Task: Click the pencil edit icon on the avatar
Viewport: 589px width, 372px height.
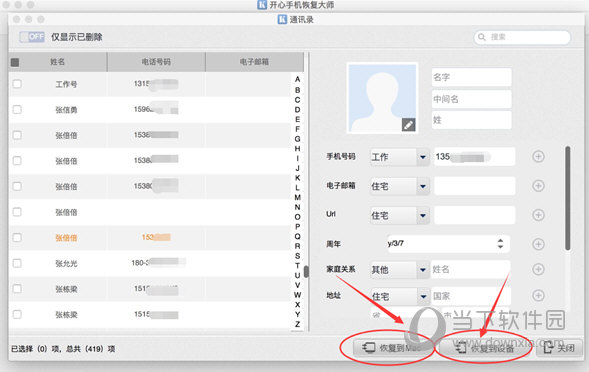Action: pyautogui.click(x=408, y=124)
